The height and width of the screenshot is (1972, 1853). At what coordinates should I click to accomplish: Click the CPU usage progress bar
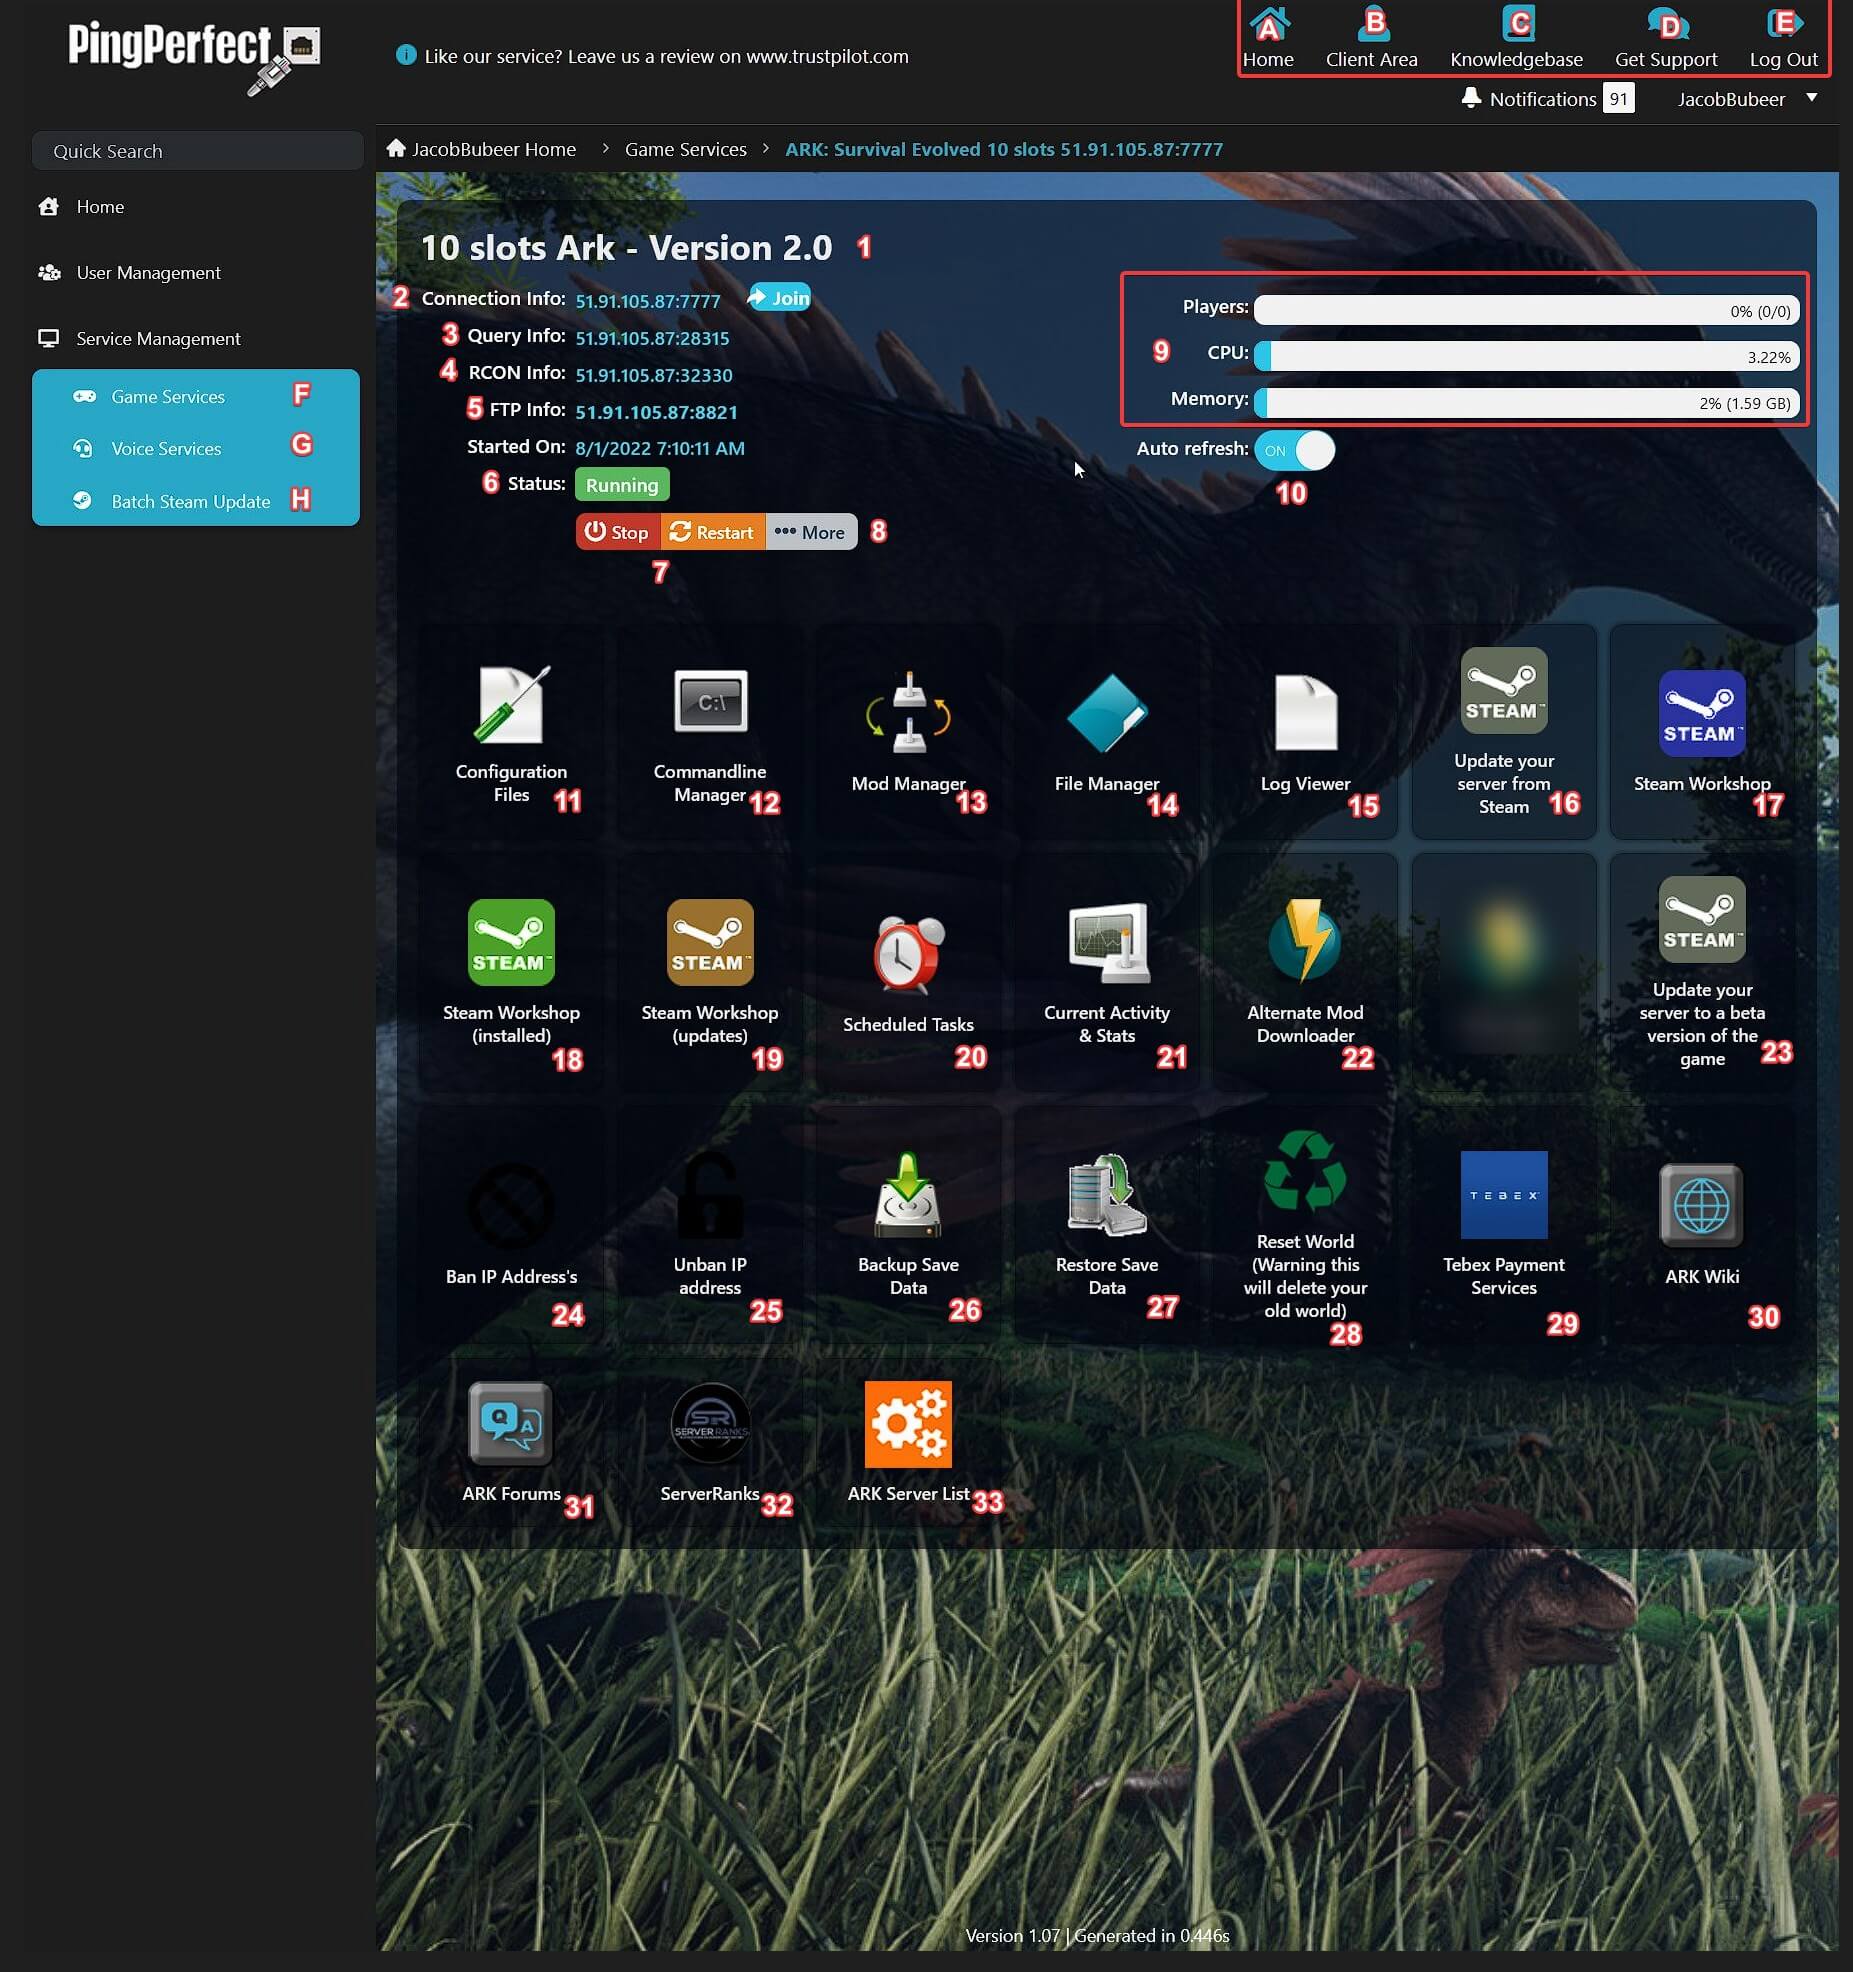(x=1526, y=357)
